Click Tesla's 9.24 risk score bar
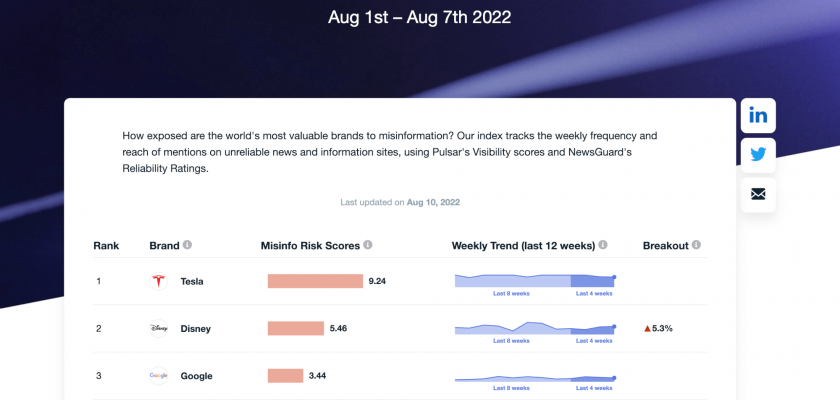 click(315, 281)
